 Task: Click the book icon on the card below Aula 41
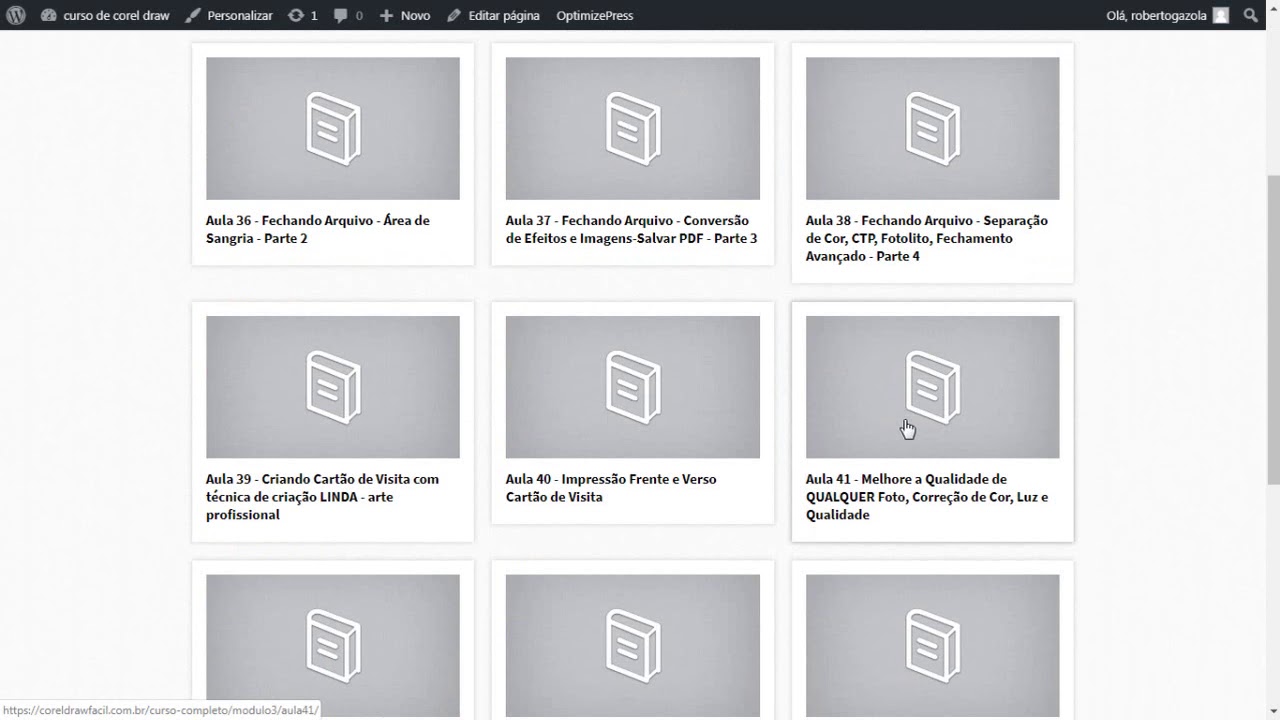point(933,646)
